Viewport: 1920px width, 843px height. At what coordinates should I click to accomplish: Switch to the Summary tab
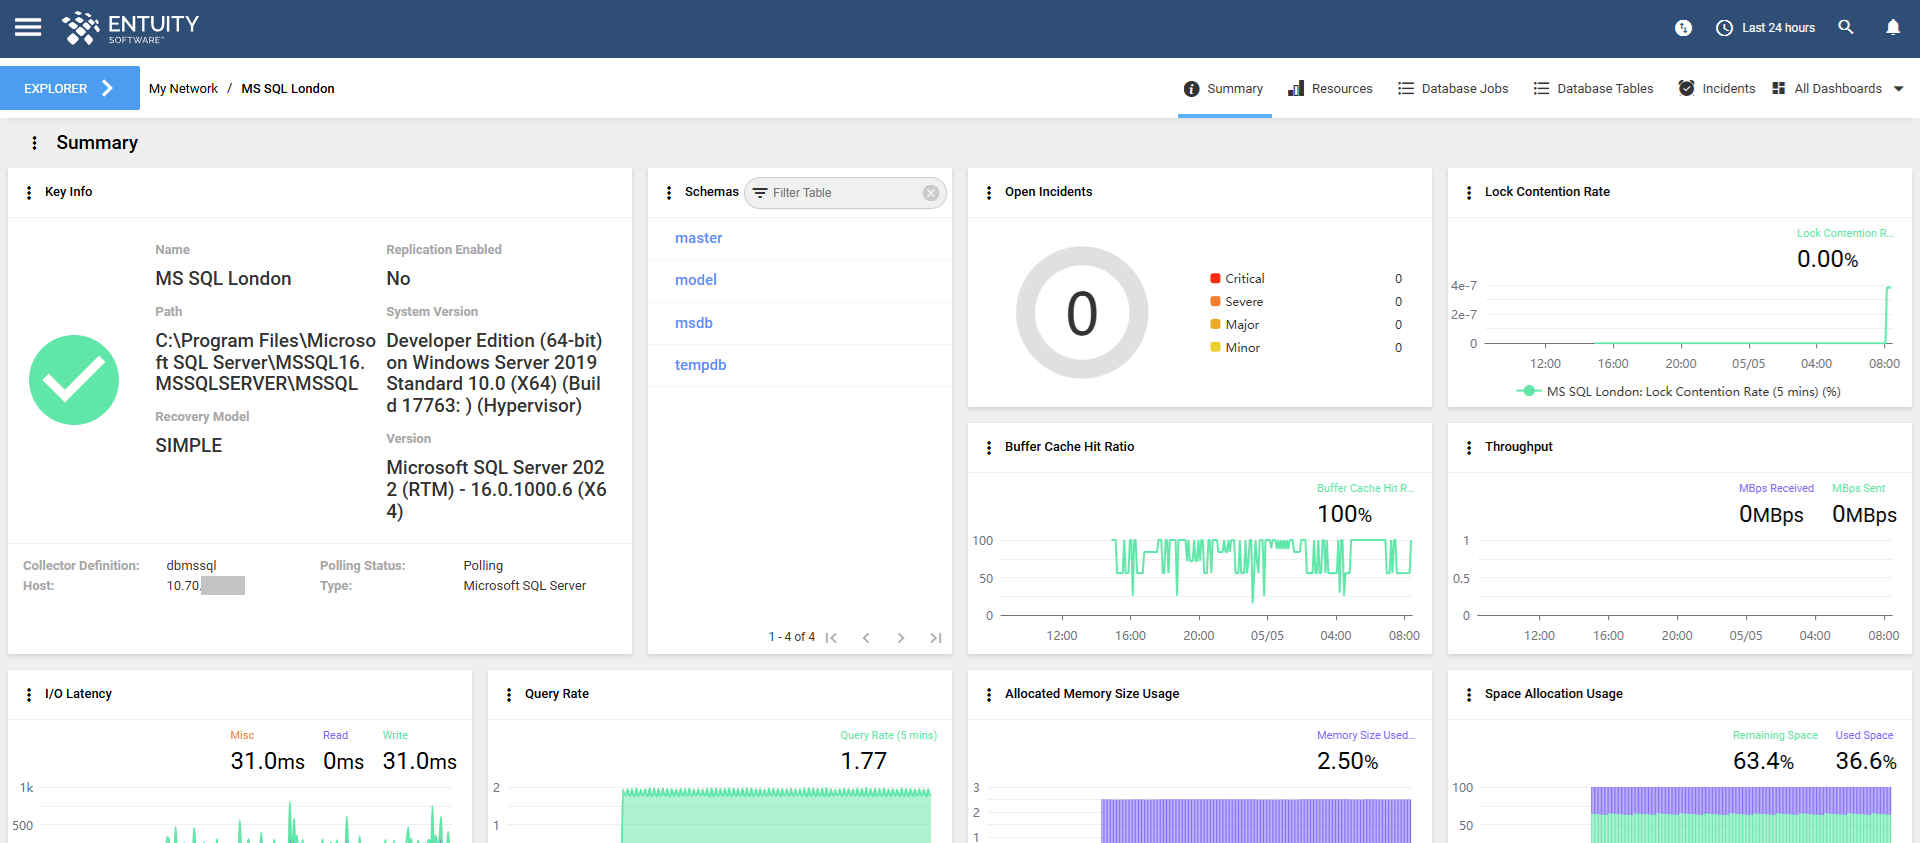tap(1224, 88)
